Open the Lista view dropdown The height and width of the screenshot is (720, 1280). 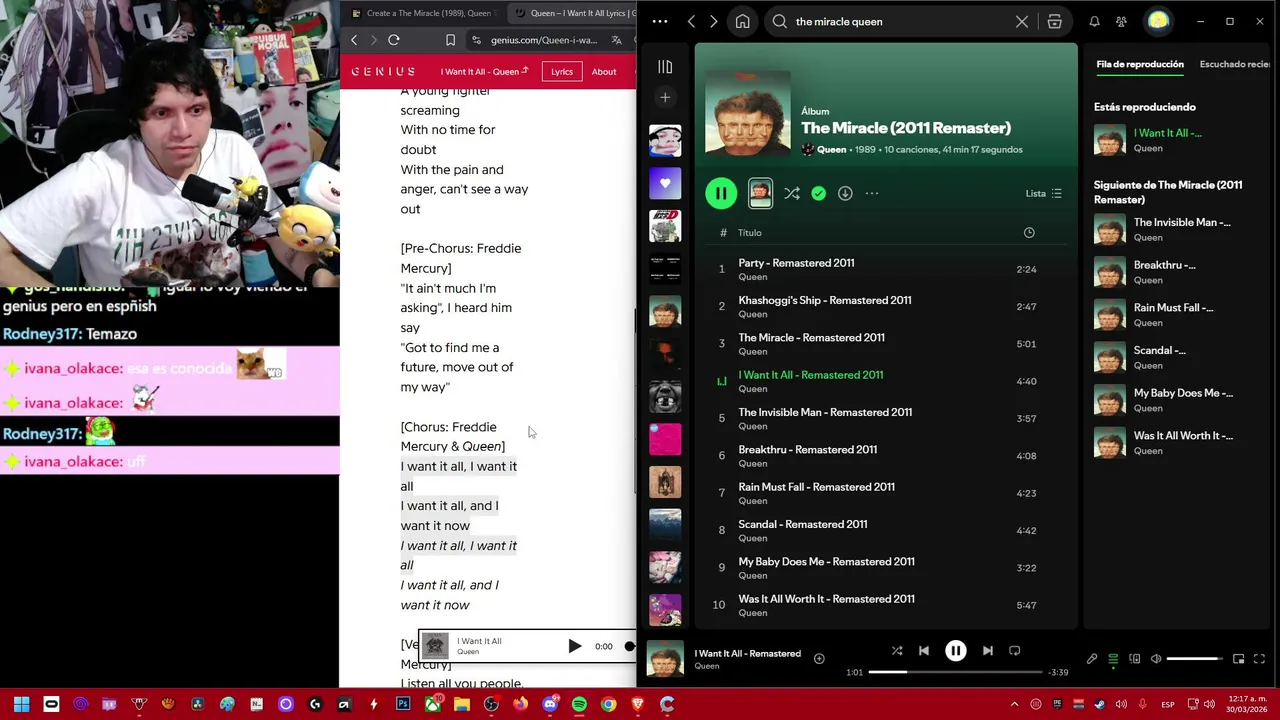[x=1044, y=193]
